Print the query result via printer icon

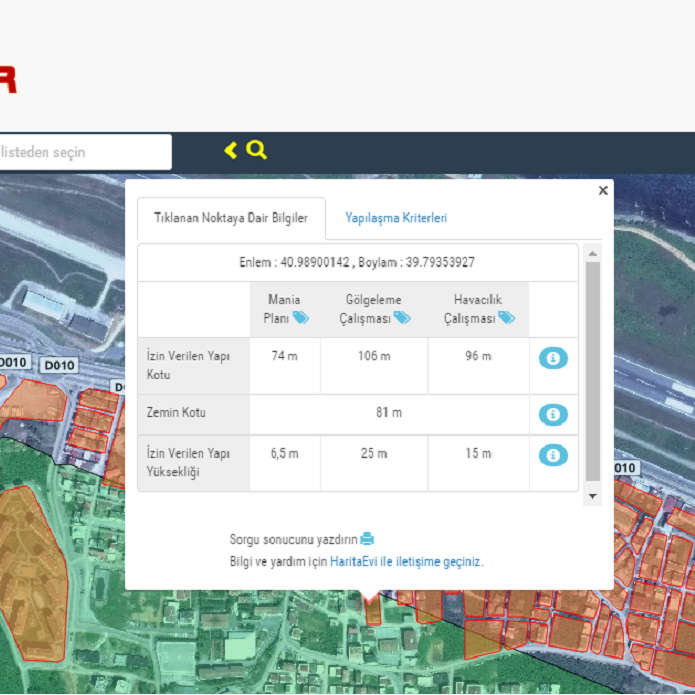tap(367, 539)
